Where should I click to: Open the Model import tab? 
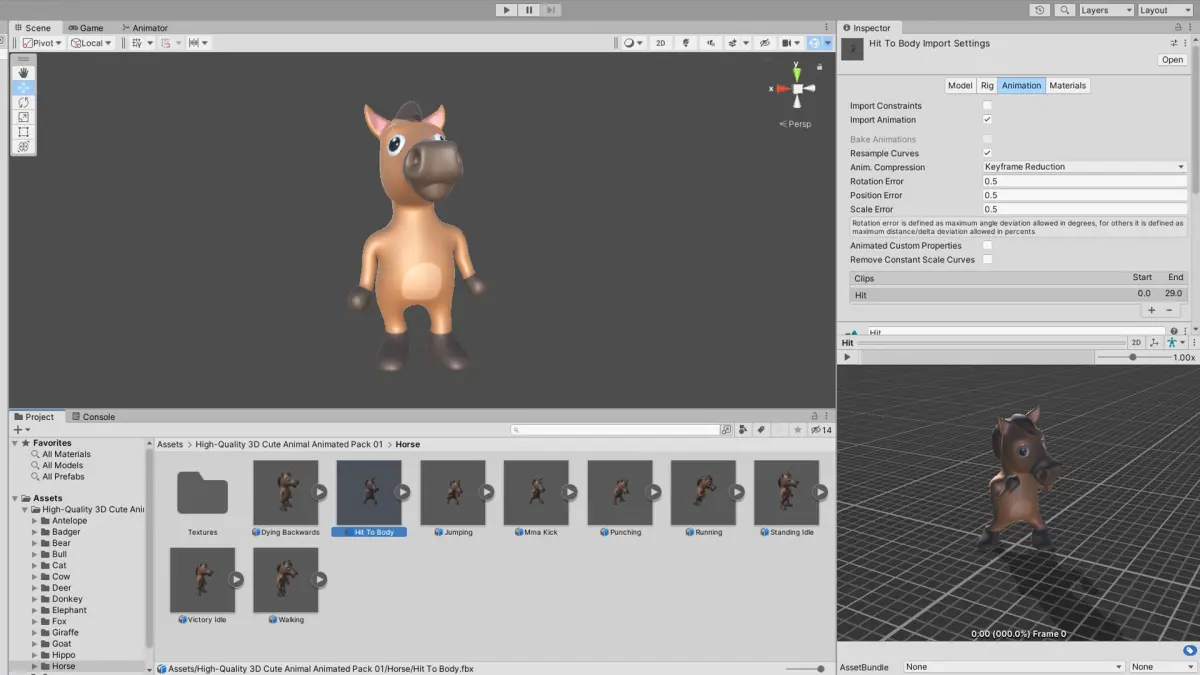point(960,85)
